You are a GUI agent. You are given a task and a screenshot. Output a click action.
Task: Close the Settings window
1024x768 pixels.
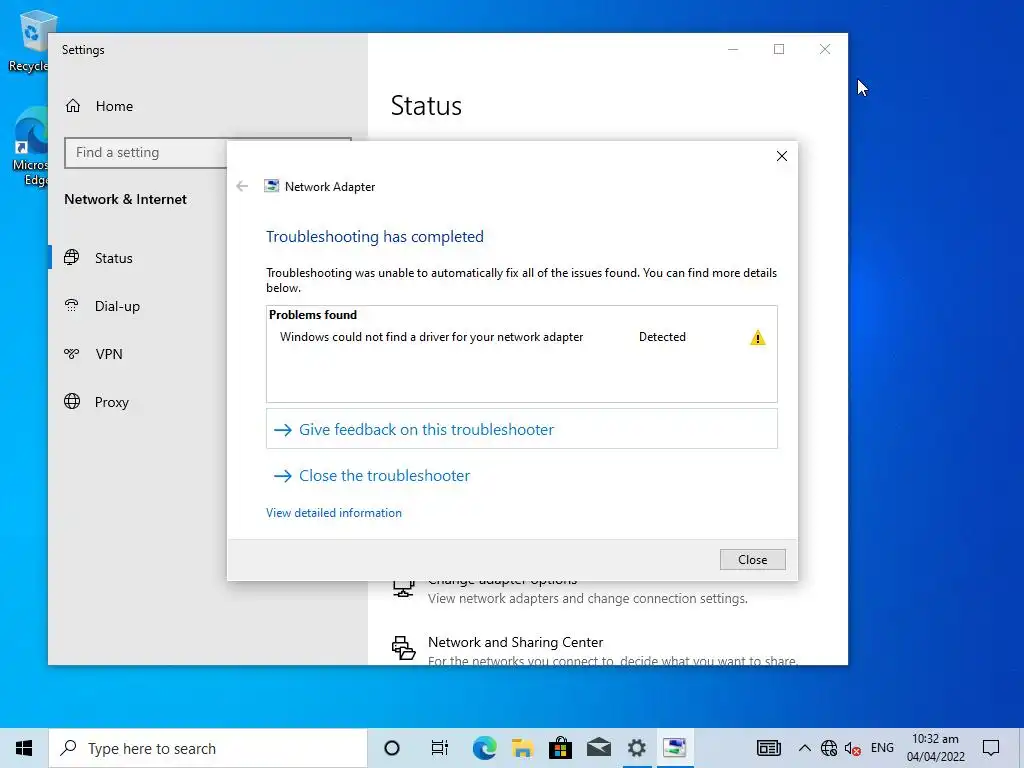pos(825,49)
